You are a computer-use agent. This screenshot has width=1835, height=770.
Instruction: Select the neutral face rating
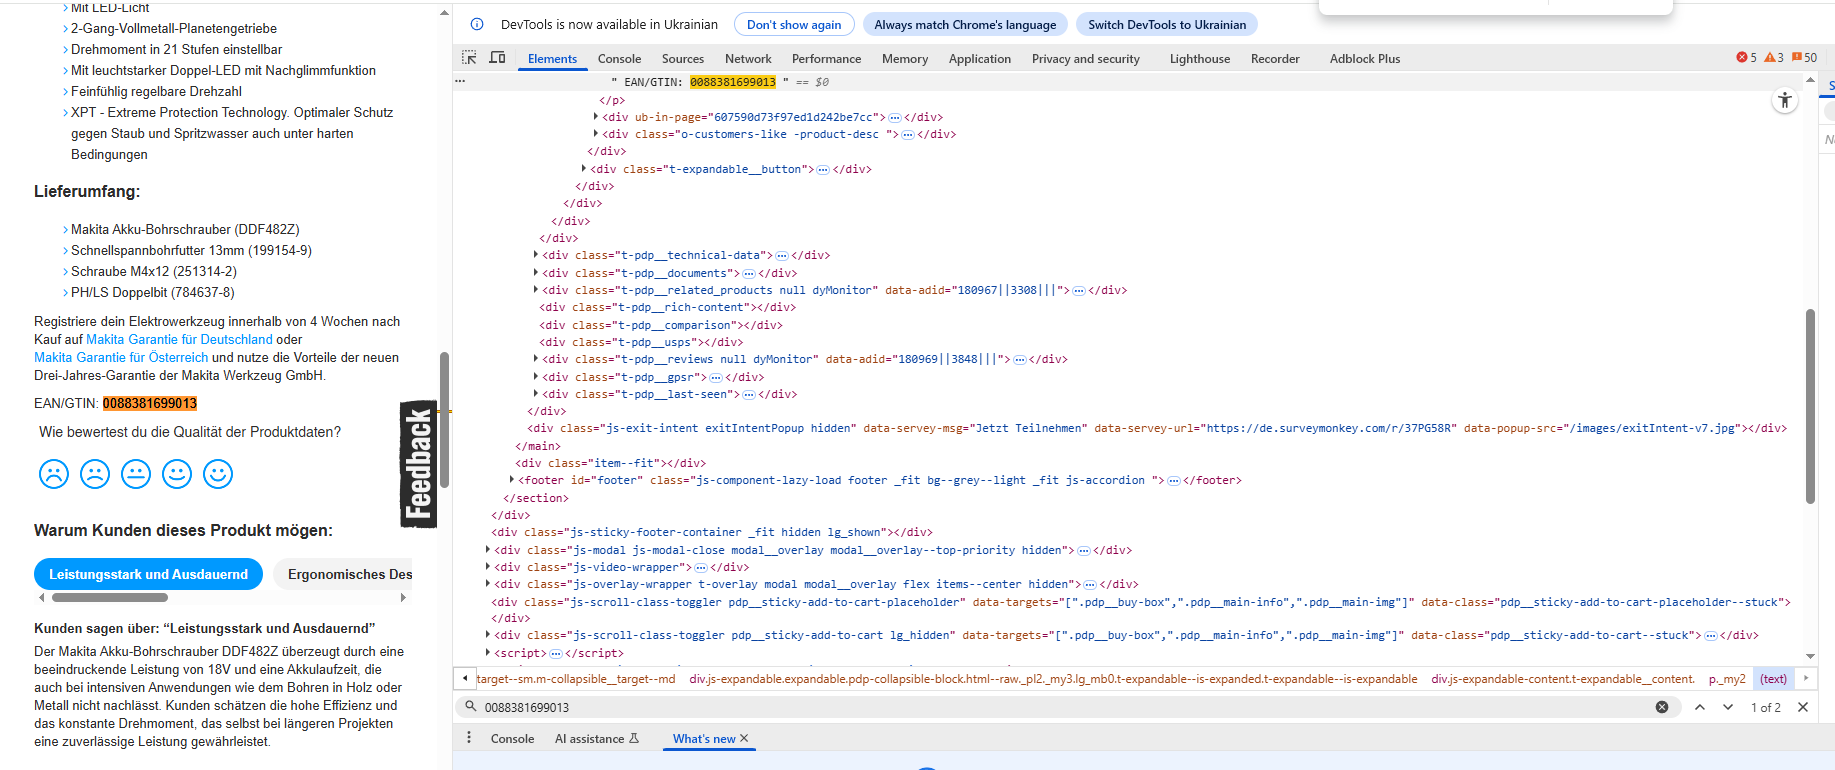coord(136,474)
